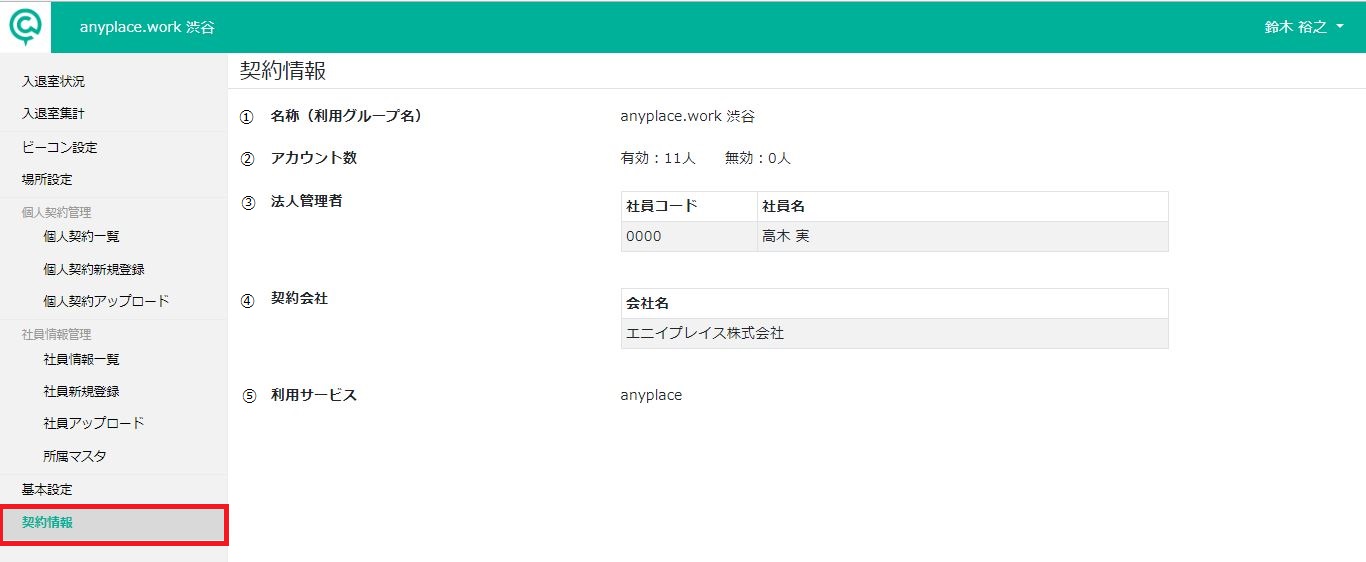Click the 法人管理者 label
Viewport: 1366px width, 562px height.
coord(307,202)
